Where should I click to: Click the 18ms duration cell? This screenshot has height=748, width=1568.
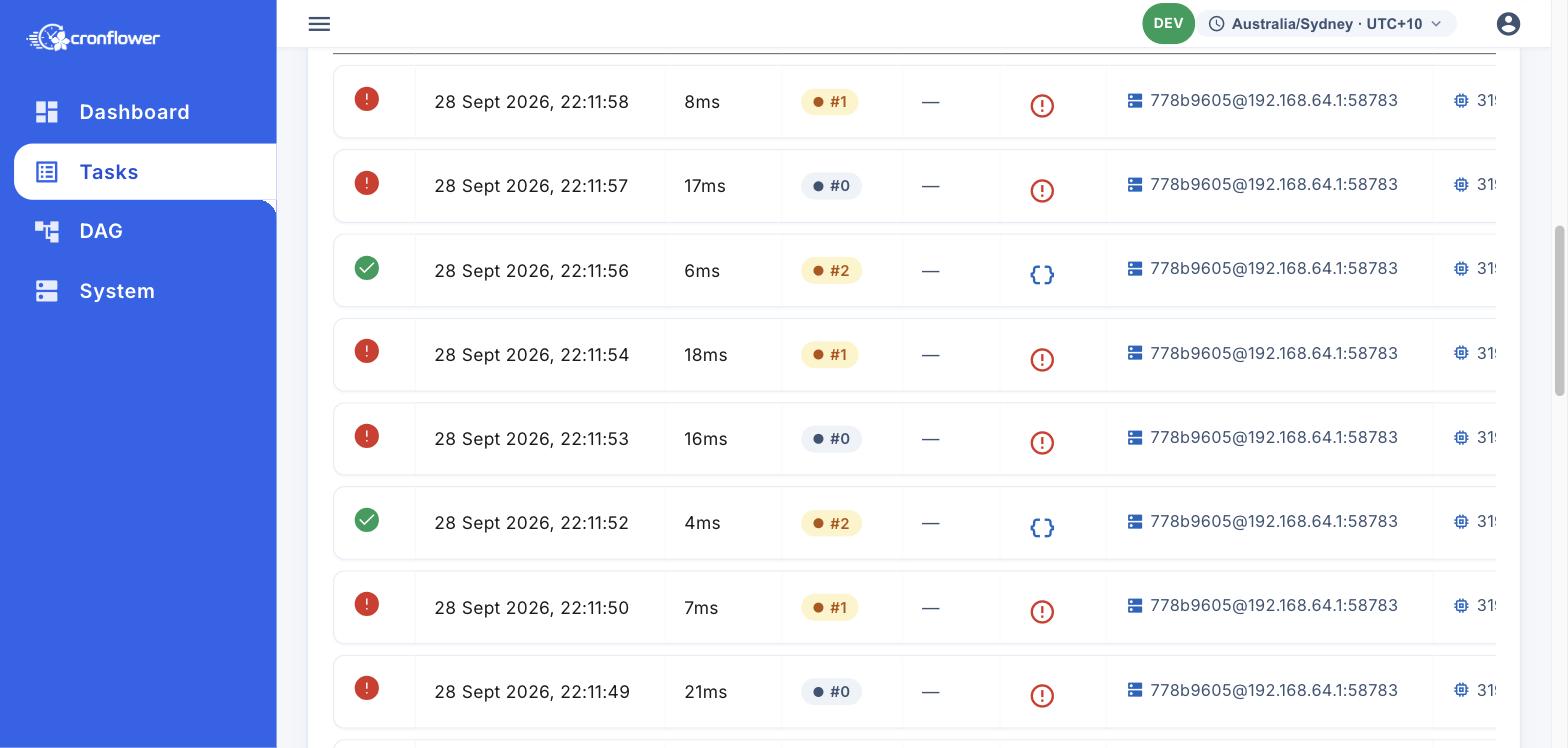[706, 355]
